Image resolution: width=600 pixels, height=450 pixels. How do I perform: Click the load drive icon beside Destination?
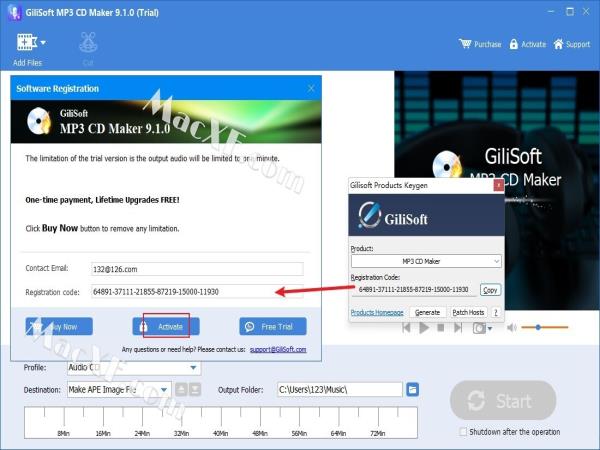195,390
